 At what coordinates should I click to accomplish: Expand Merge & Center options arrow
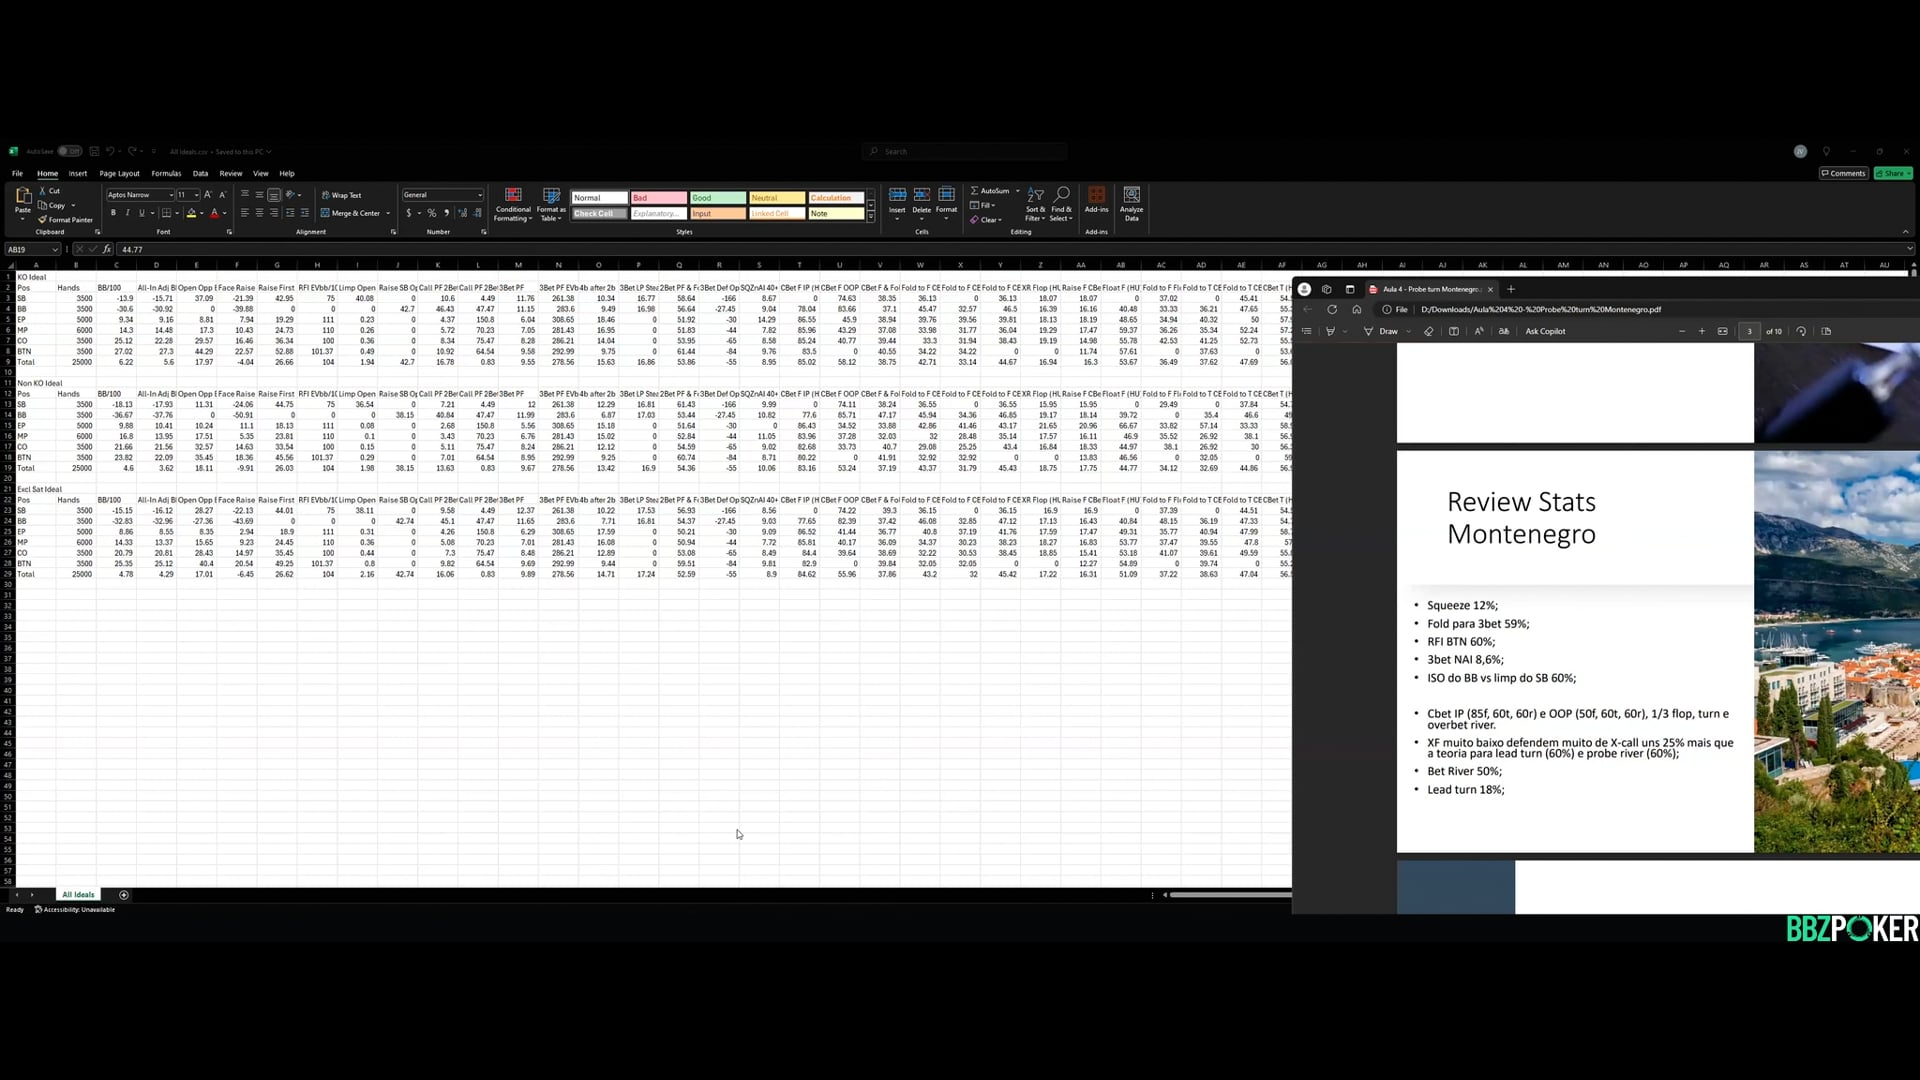click(388, 214)
